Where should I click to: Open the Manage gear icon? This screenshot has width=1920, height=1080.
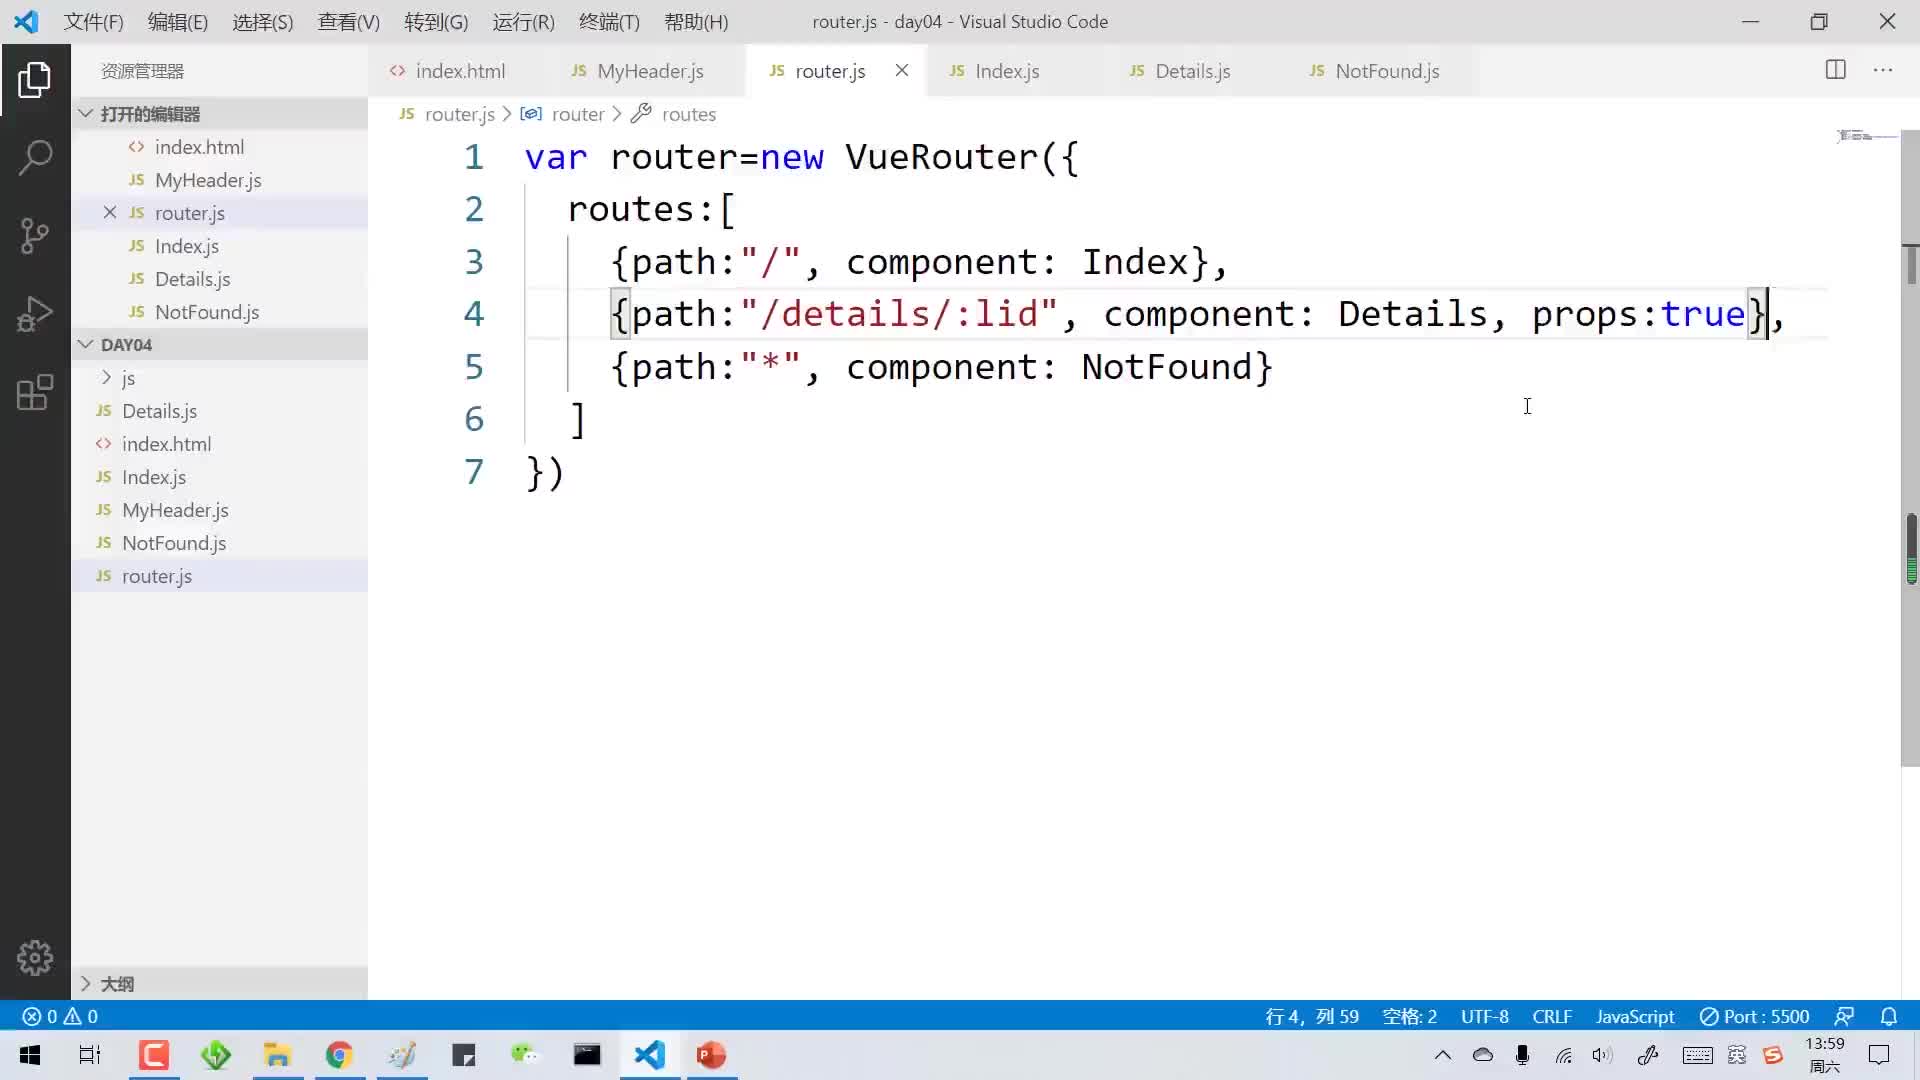click(x=35, y=958)
